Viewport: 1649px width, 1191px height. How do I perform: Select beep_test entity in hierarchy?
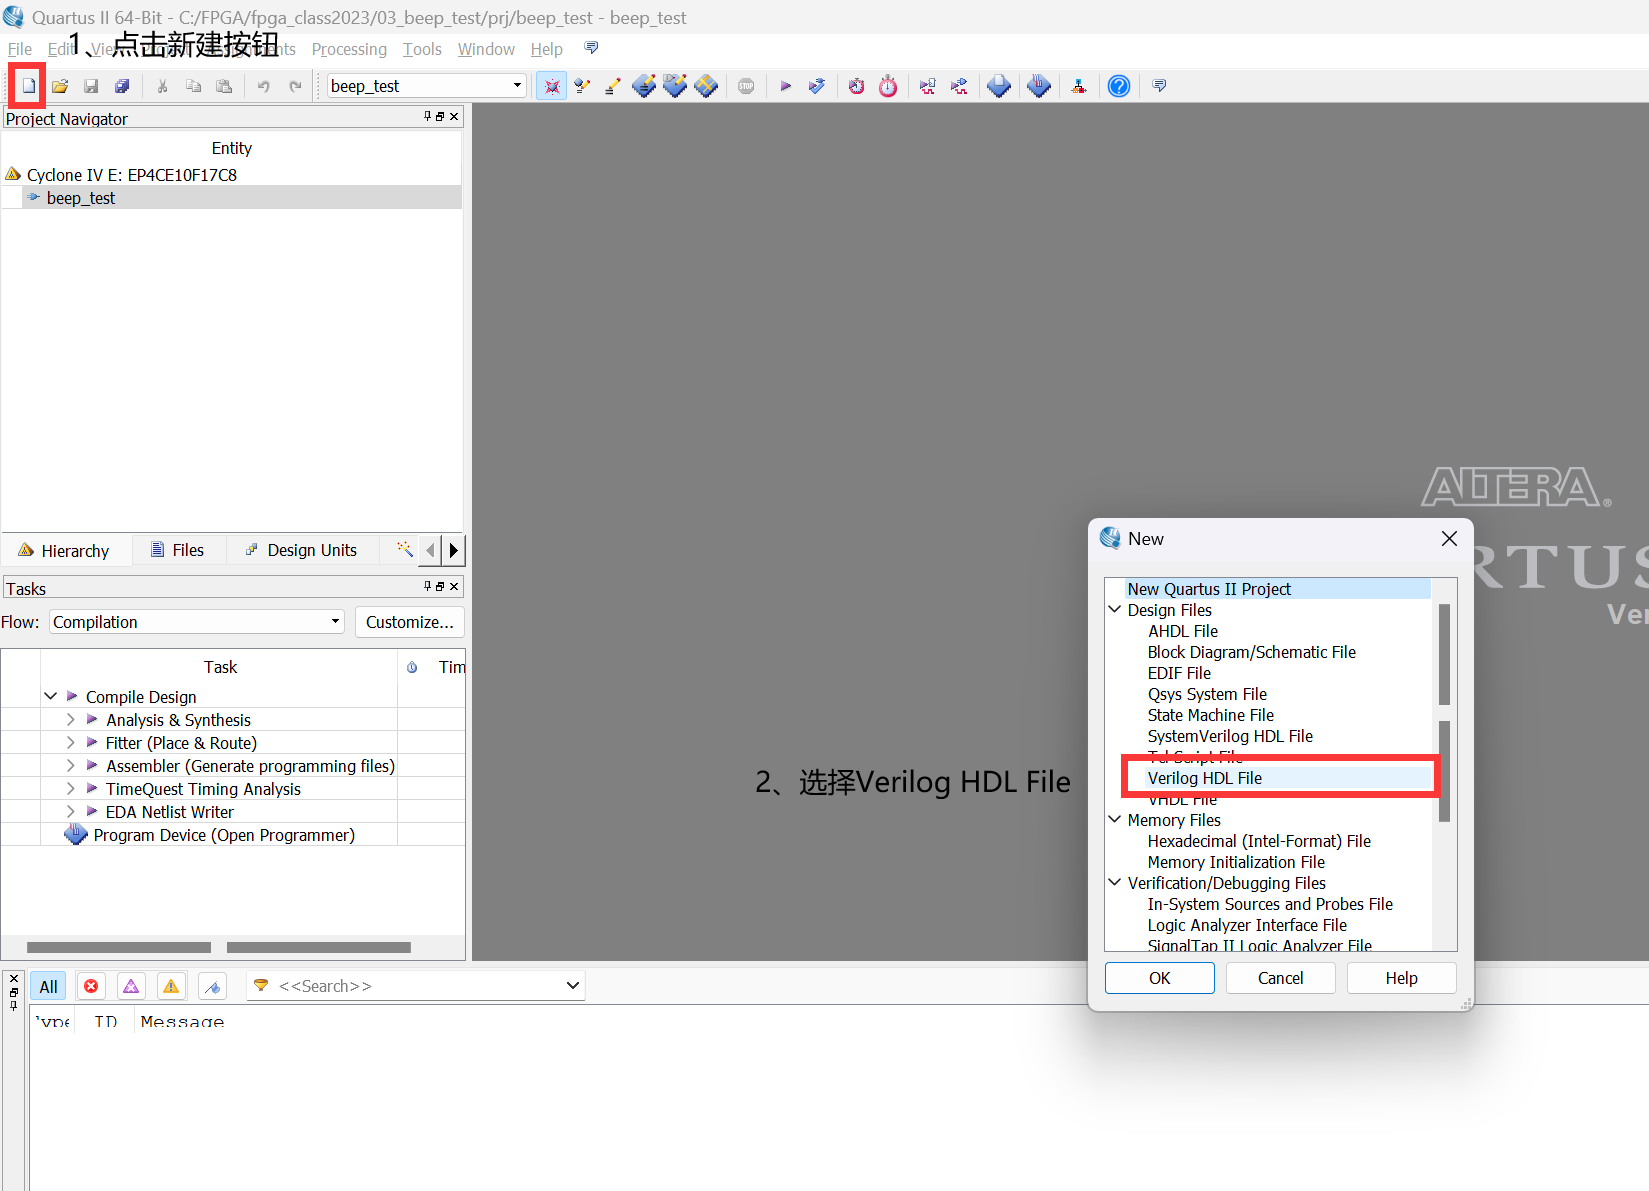pos(80,198)
